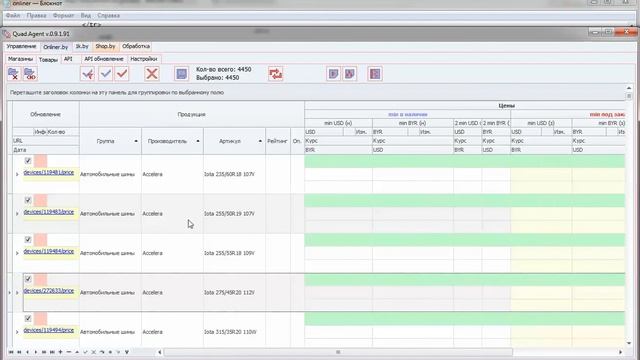Click the red checkmark toolbar icon

click(122, 73)
